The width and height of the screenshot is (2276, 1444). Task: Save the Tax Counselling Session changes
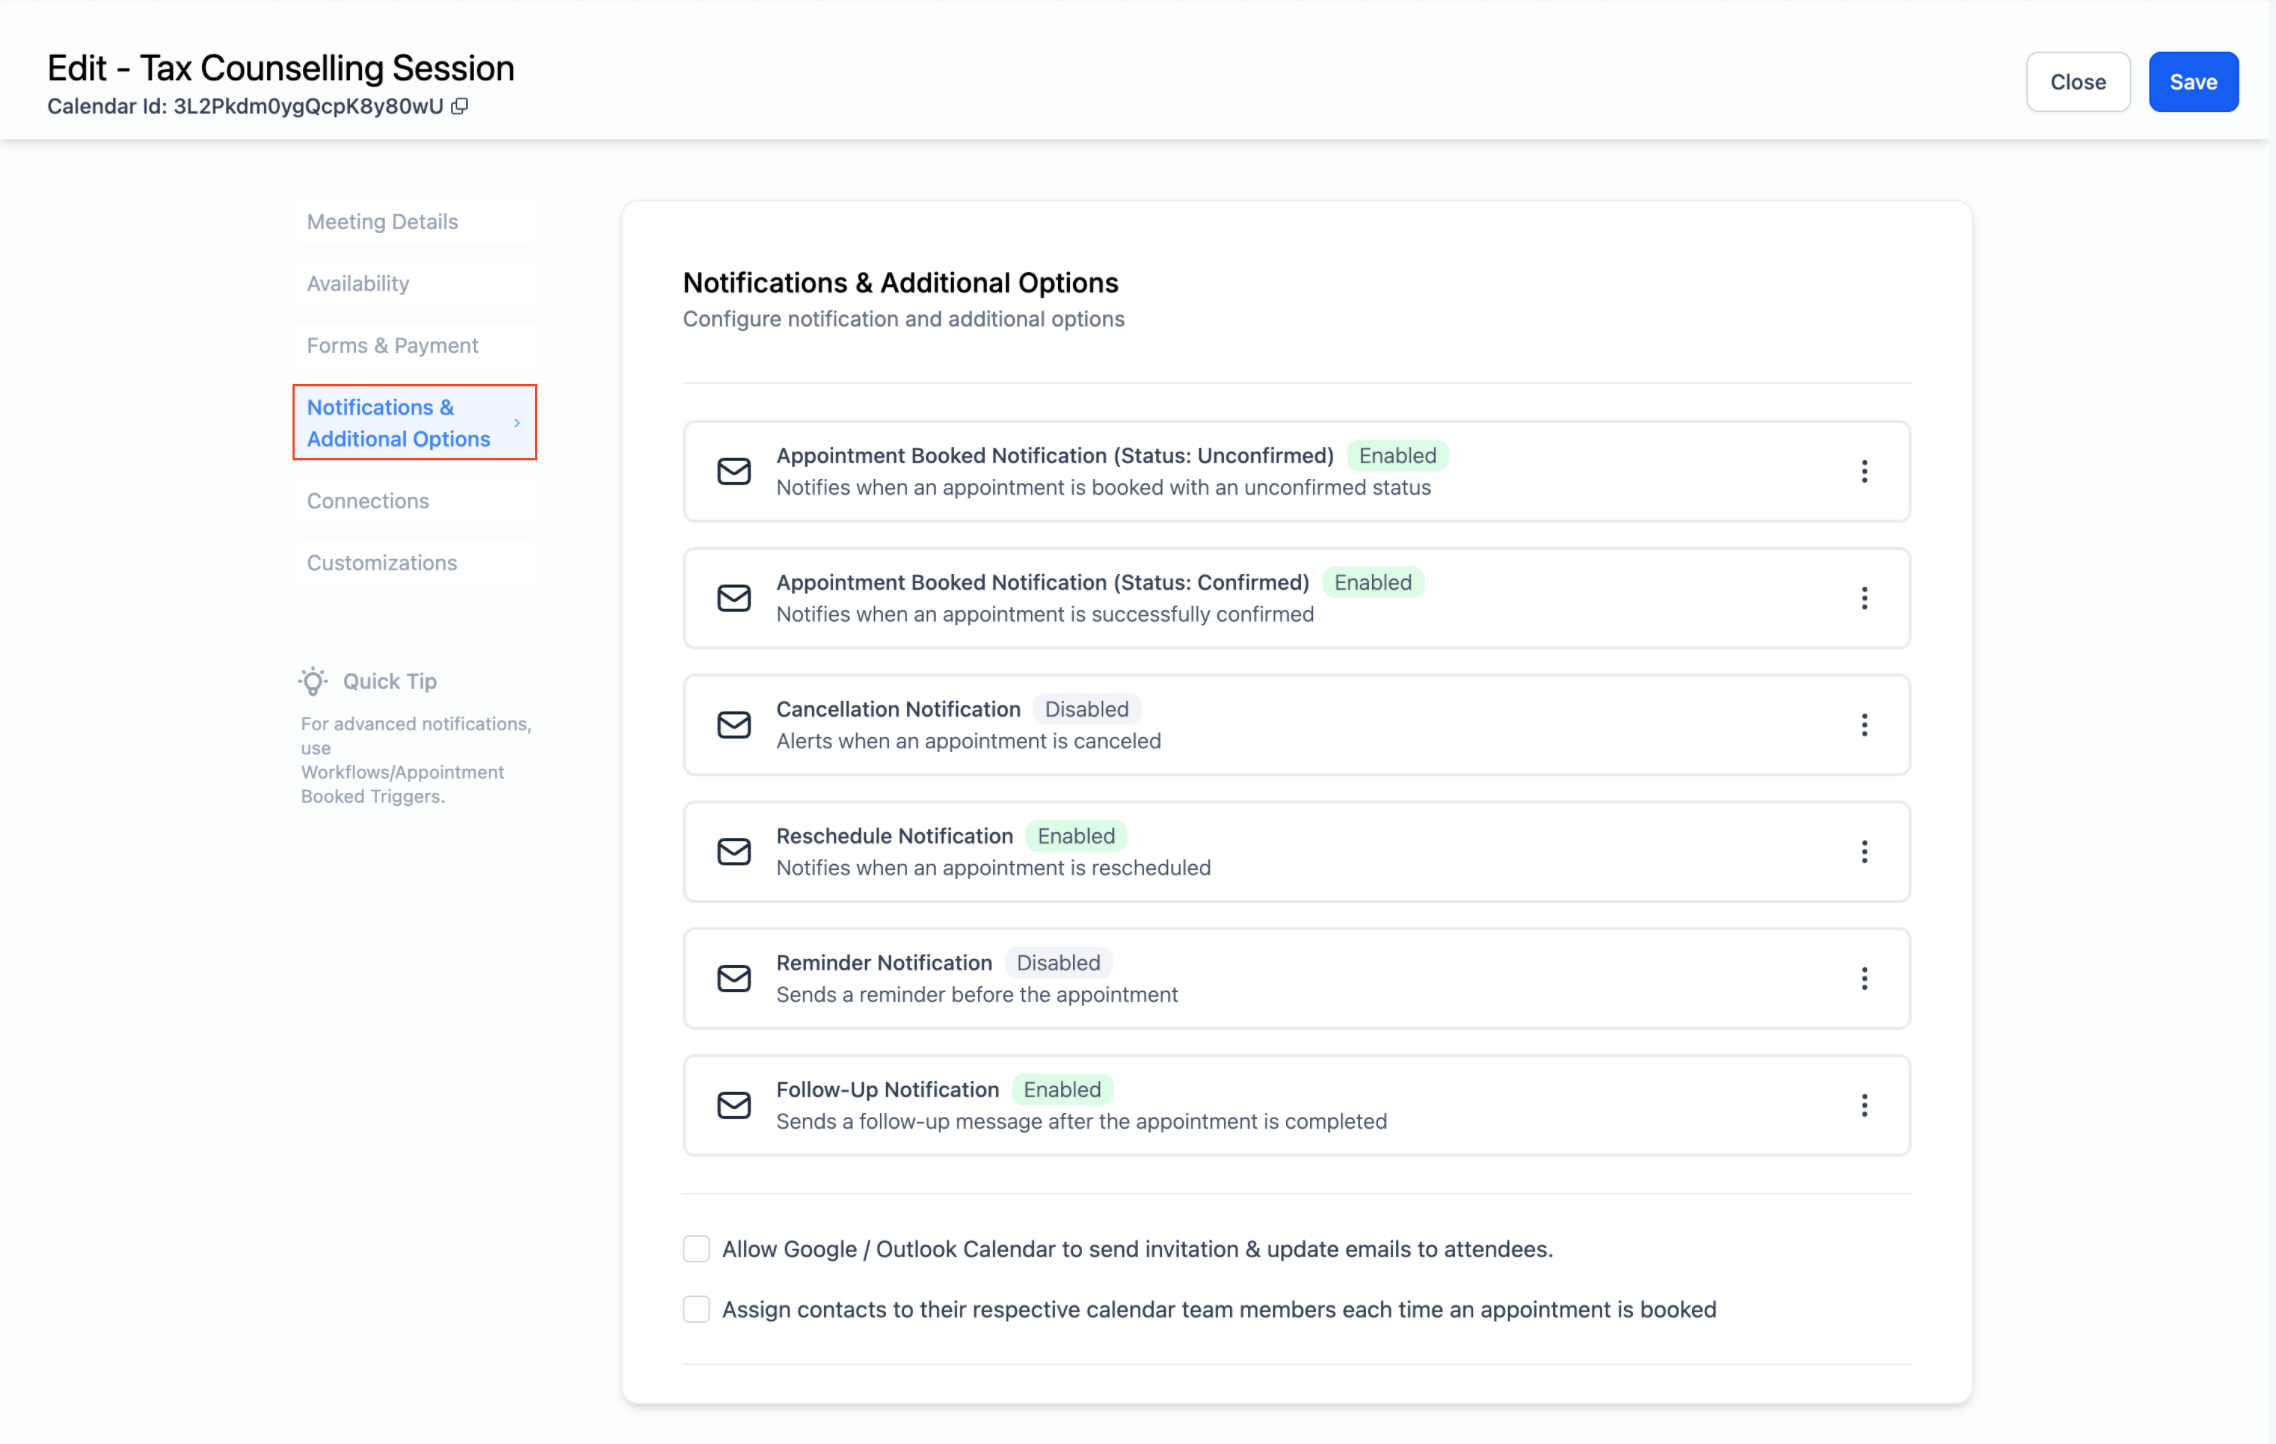click(x=2193, y=82)
